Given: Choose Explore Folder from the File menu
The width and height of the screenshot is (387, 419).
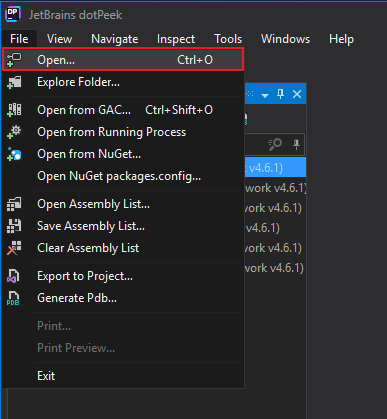Looking at the screenshot, I should tap(123, 82).
